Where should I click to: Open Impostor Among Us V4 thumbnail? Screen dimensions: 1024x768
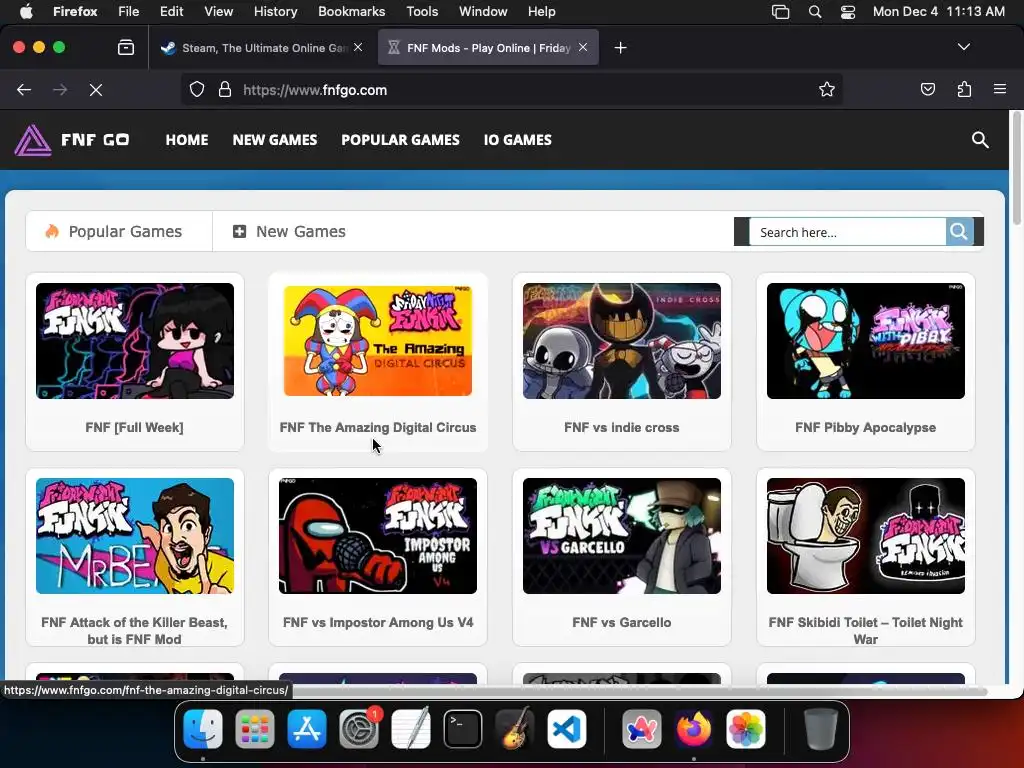(x=377, y=536)
